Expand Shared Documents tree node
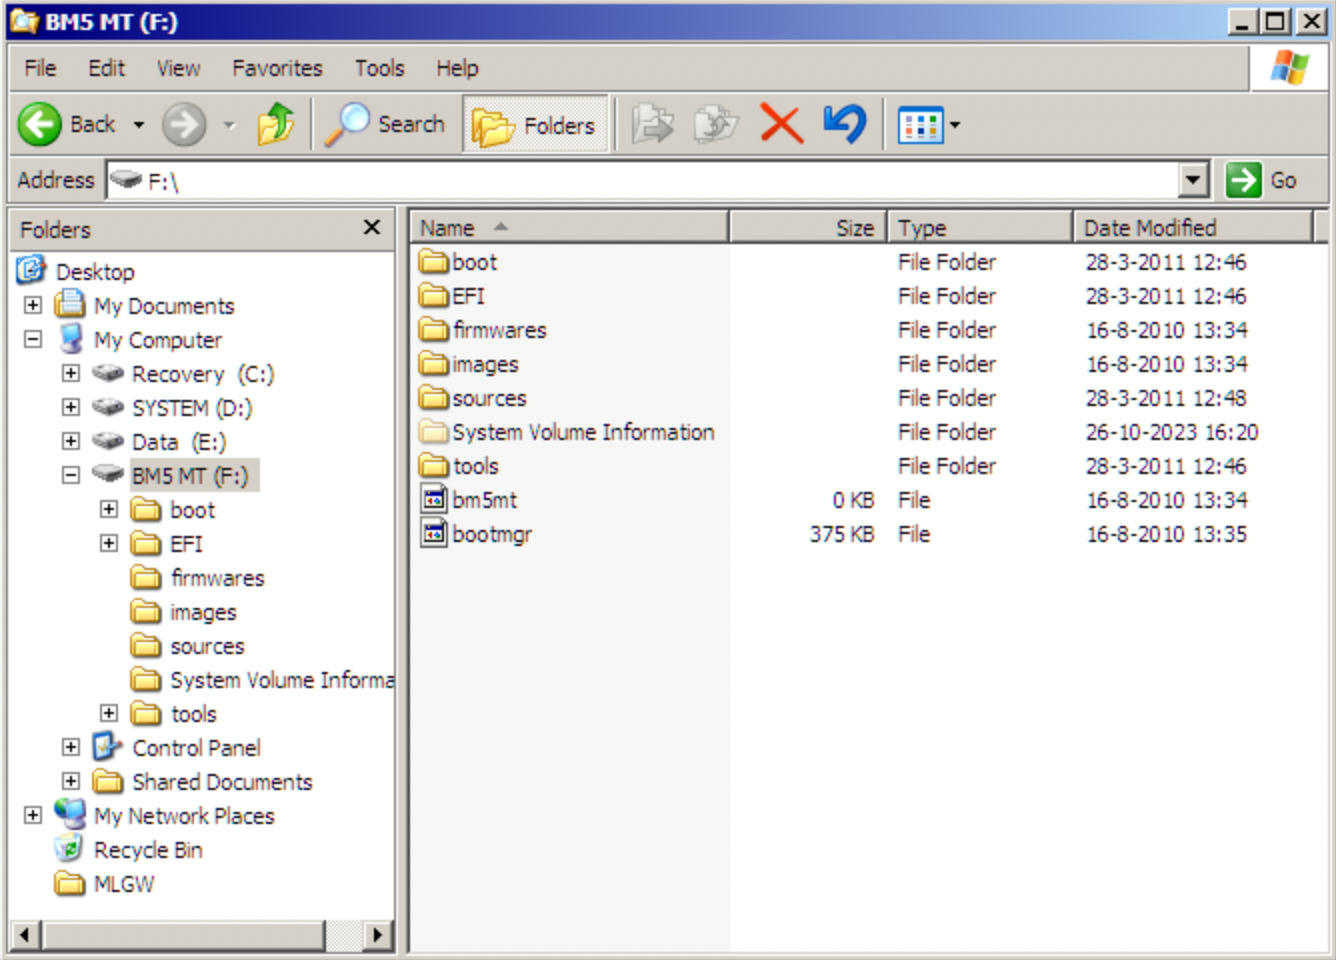This screenshot has height=960, width=1336. click(71, 781)
